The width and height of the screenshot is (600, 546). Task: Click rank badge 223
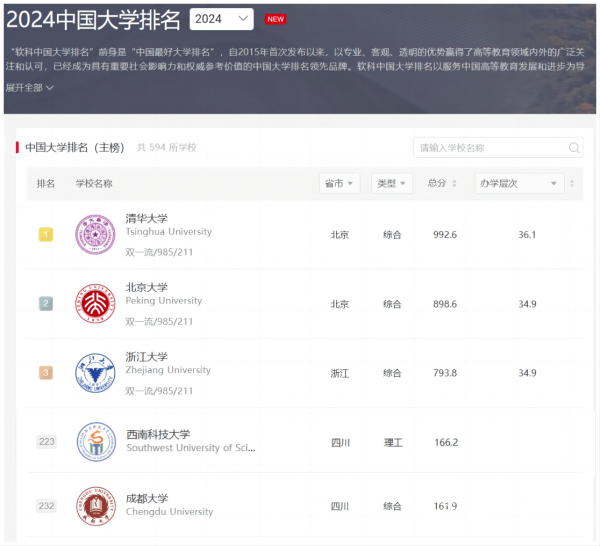(x=47, y=442)
